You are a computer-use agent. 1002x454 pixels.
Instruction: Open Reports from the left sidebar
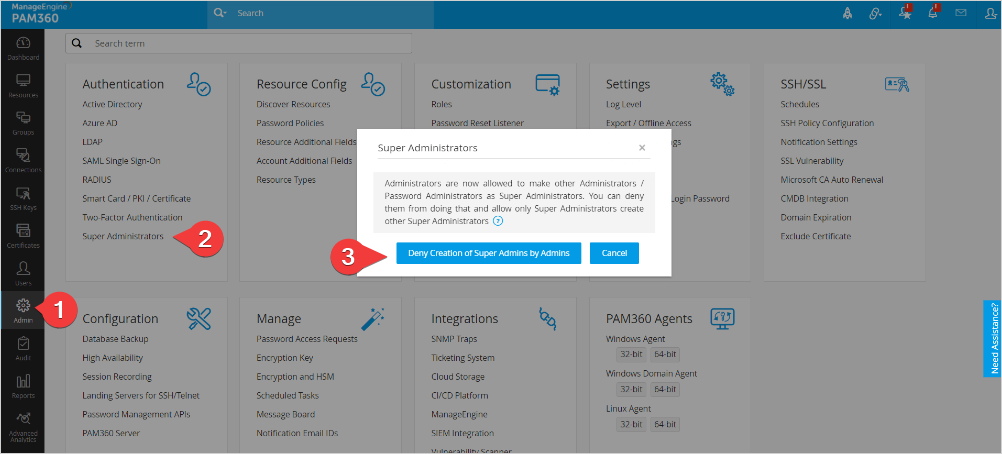point(23,385)
